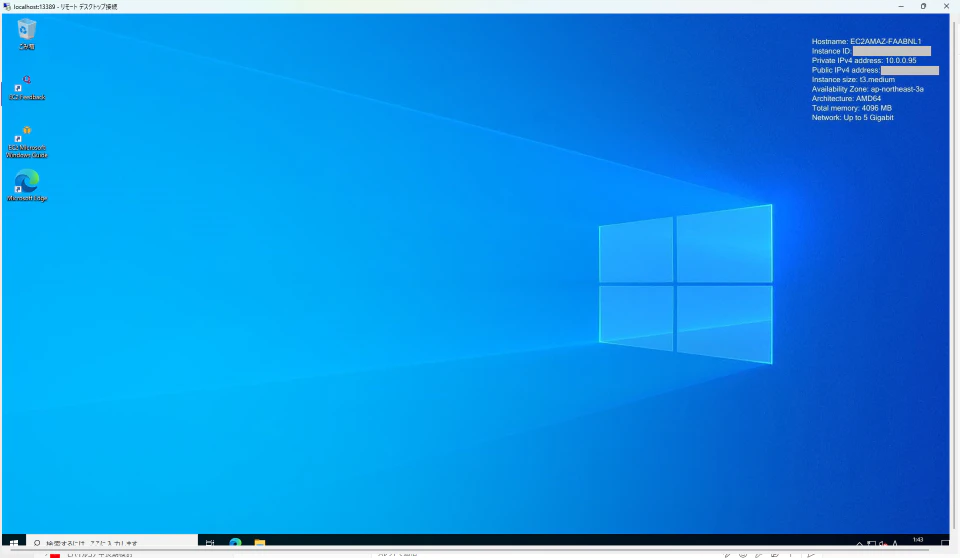Click the Remote Desktop vertical scrollbar
The image size is (960, 558).
[954, 276]
